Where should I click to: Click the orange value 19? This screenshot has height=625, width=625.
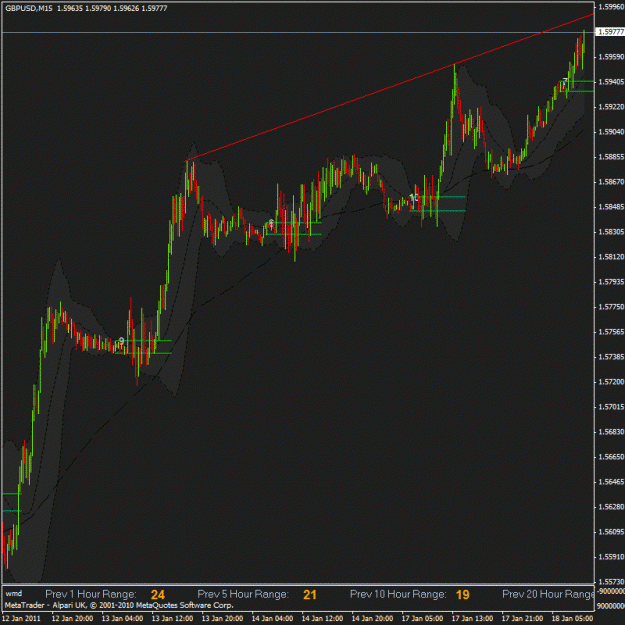(x=463, y=595)
